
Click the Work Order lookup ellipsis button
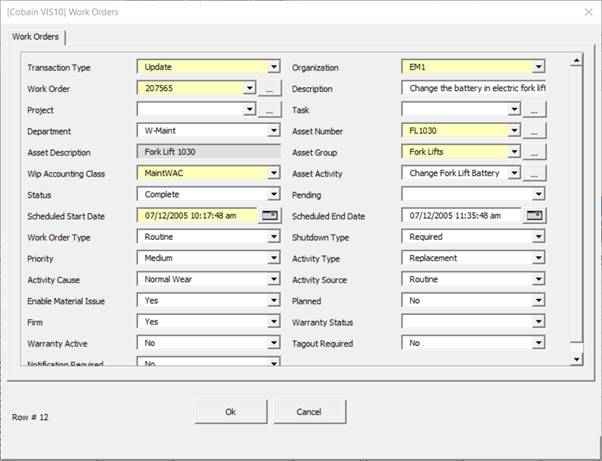point(270,89)
